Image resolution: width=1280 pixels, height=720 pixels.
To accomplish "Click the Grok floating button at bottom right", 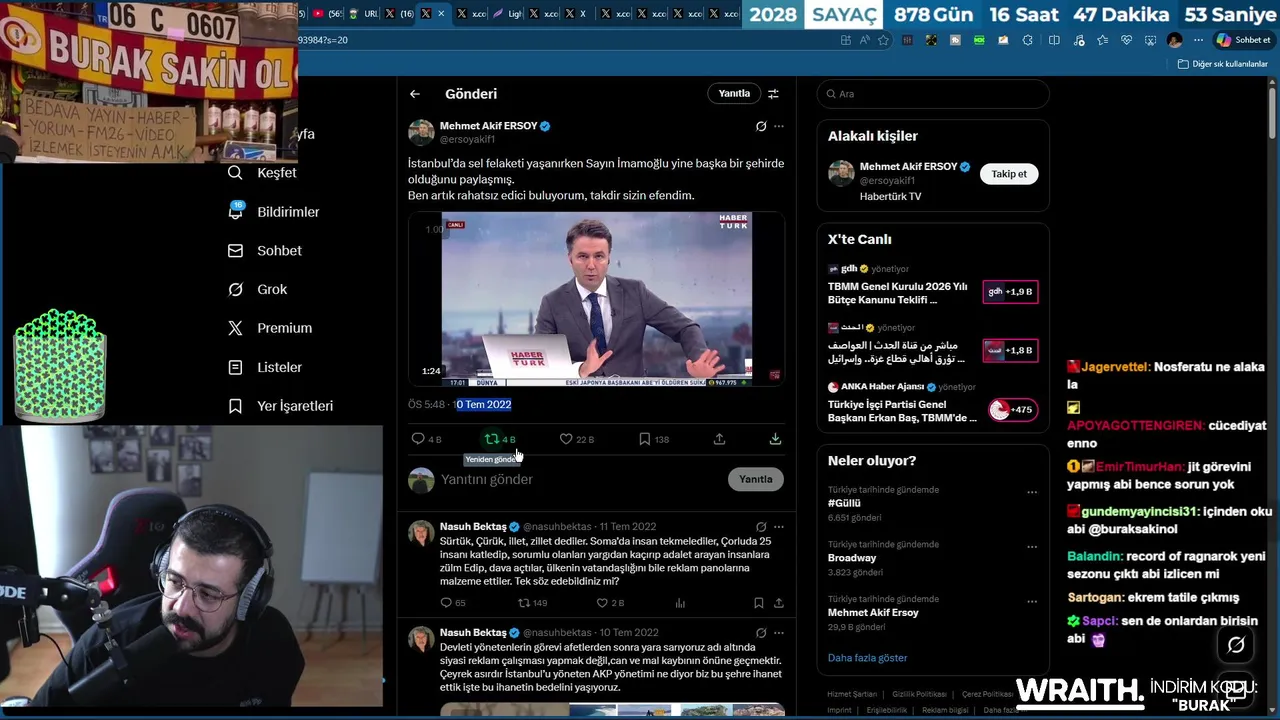I will 1236,645.
